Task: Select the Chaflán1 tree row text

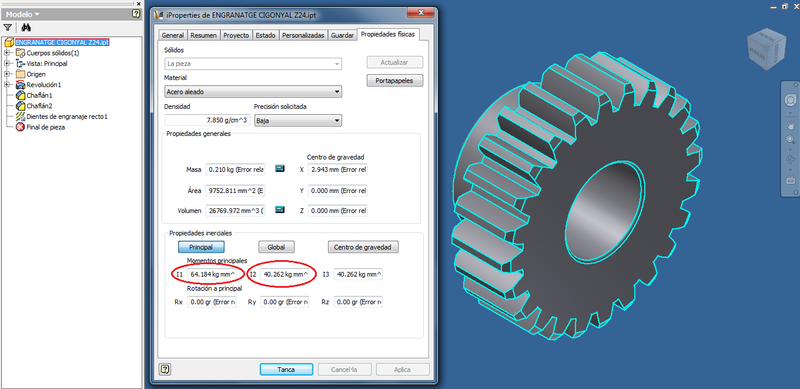Action: point(39,95)
